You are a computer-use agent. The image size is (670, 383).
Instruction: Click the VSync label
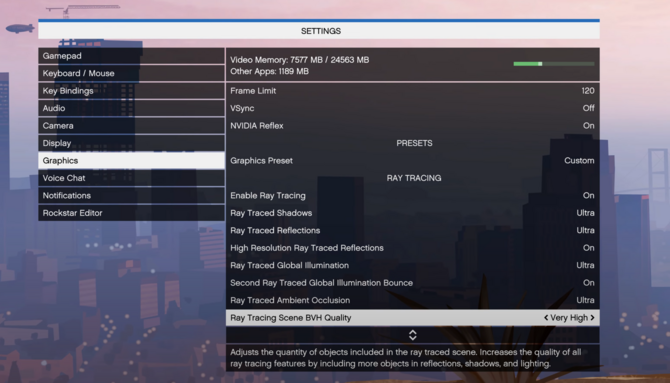coord(242,109)
